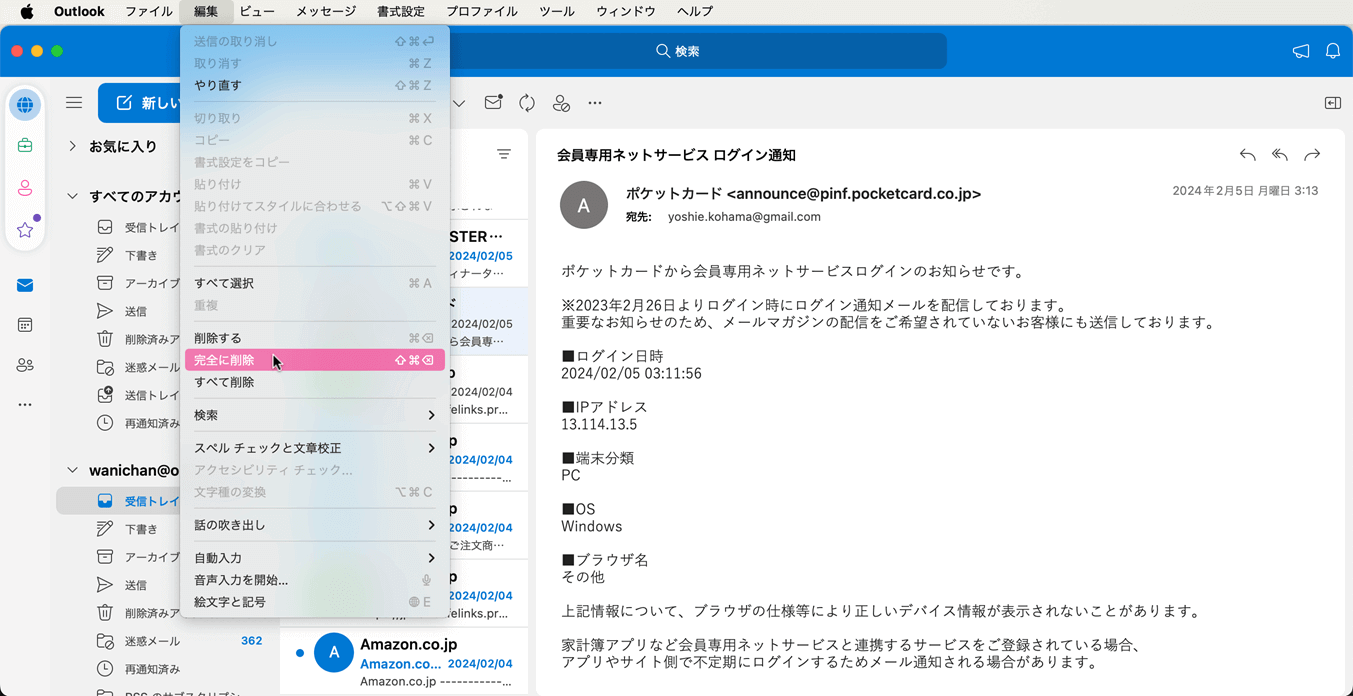The width and height of the screenshot is (1353, 696).
Task: Click the globe account icon in sidebar
Action: click(x=25, y=105)
